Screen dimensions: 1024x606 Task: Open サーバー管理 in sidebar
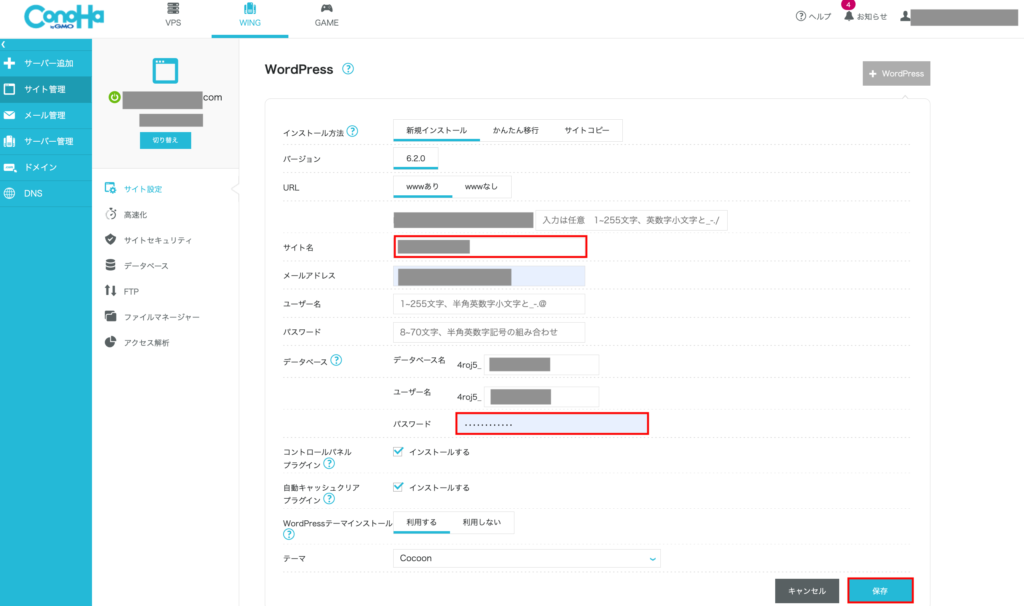tap(46, 141)
